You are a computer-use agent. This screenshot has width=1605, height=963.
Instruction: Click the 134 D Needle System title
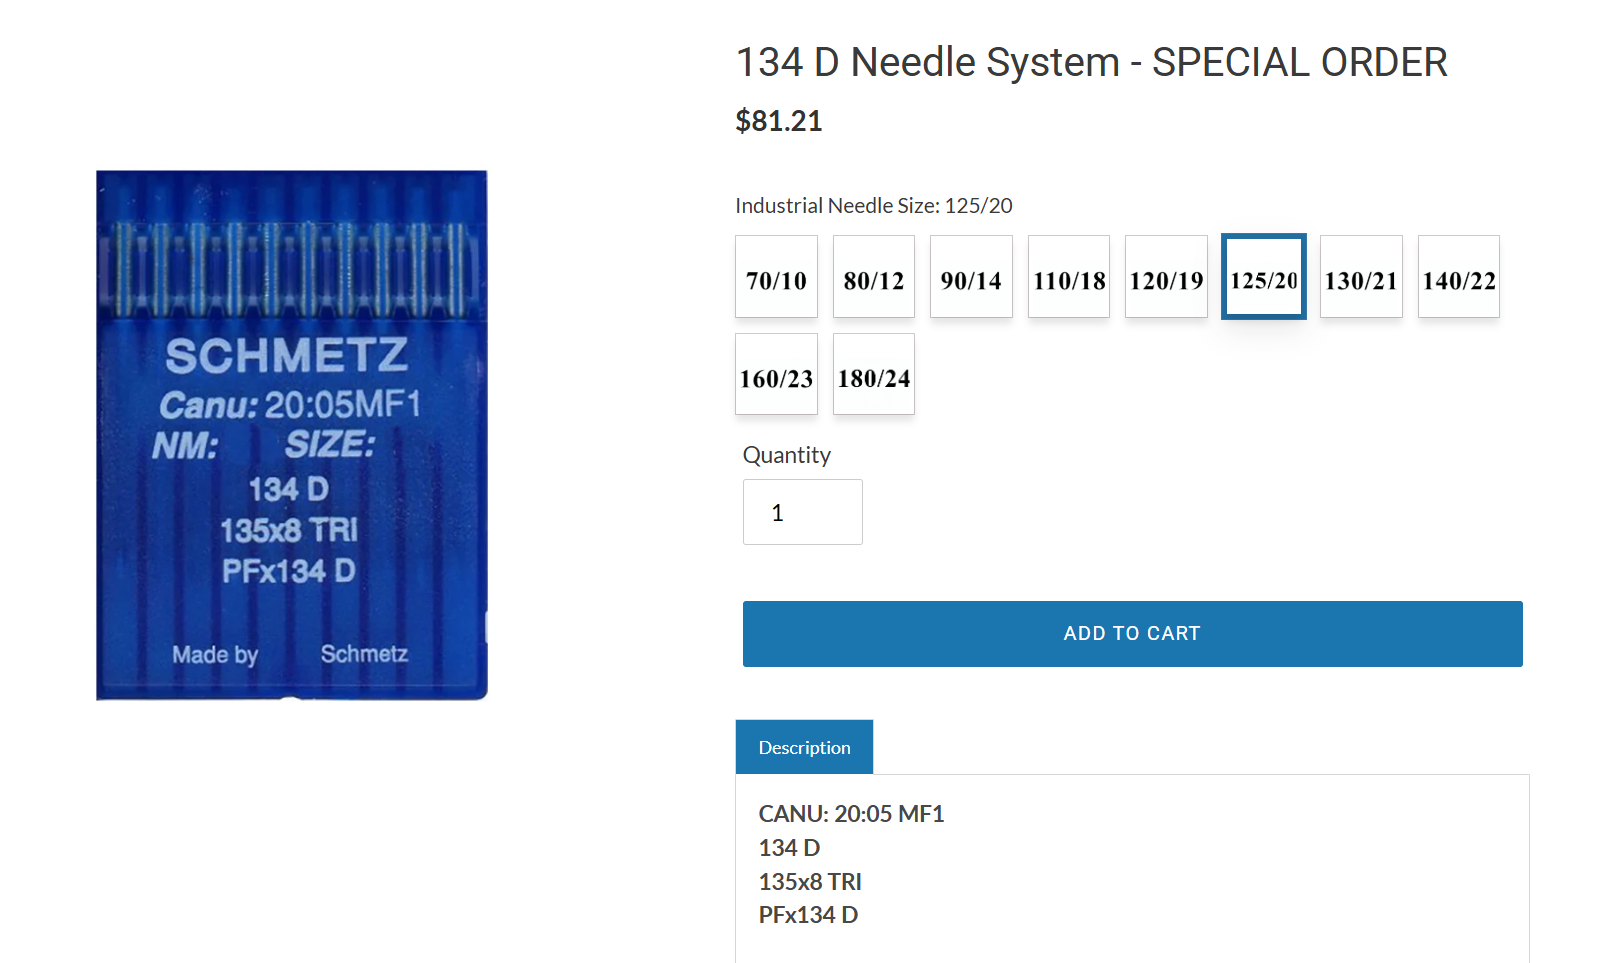click(x=1091, y=62)
